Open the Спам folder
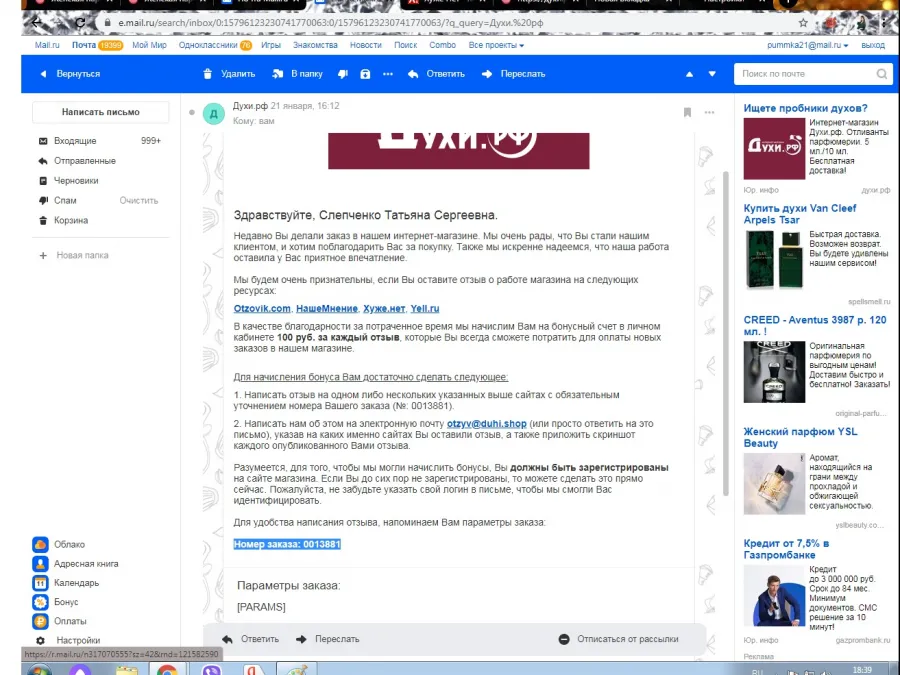 65,200
